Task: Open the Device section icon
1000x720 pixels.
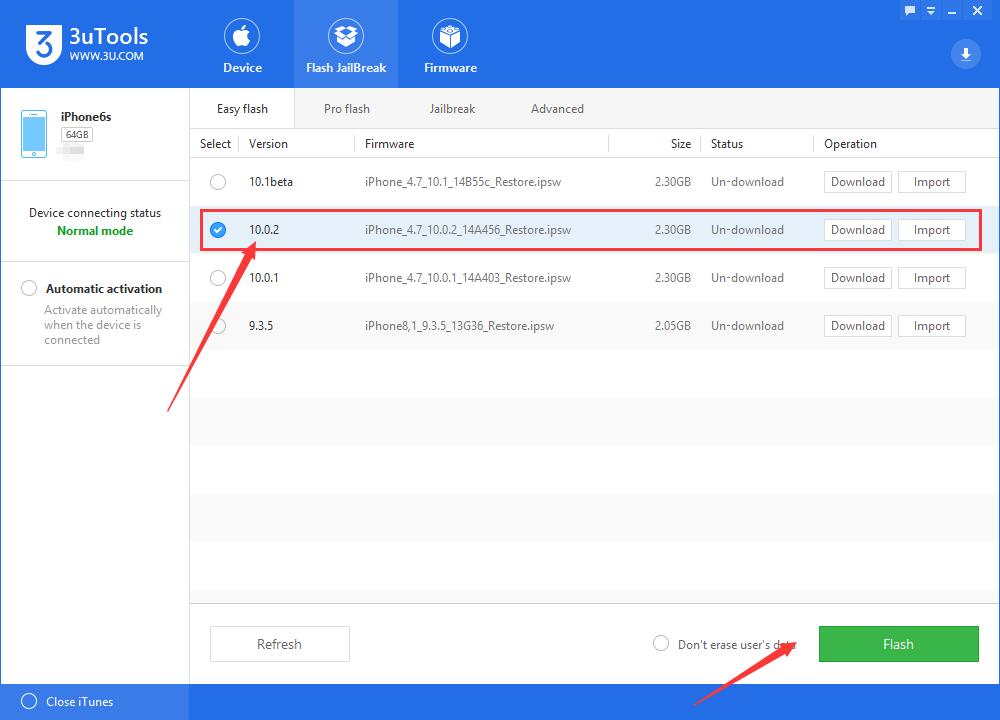Action: (x=242, y=36)
